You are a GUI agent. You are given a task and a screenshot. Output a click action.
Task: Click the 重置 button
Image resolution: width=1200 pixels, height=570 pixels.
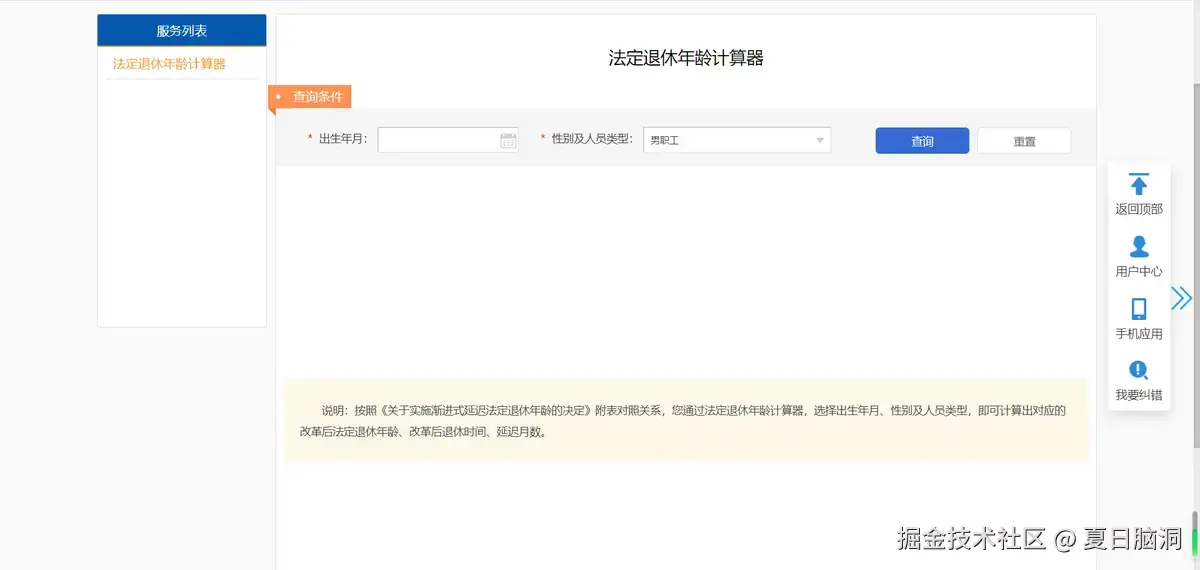pos(1024,141)
